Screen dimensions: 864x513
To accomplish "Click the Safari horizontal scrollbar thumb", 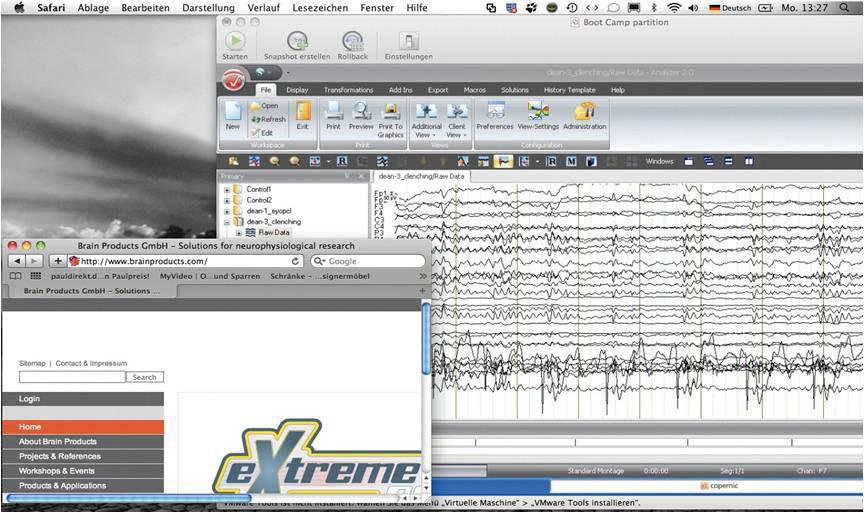I will tap(128, 498).
